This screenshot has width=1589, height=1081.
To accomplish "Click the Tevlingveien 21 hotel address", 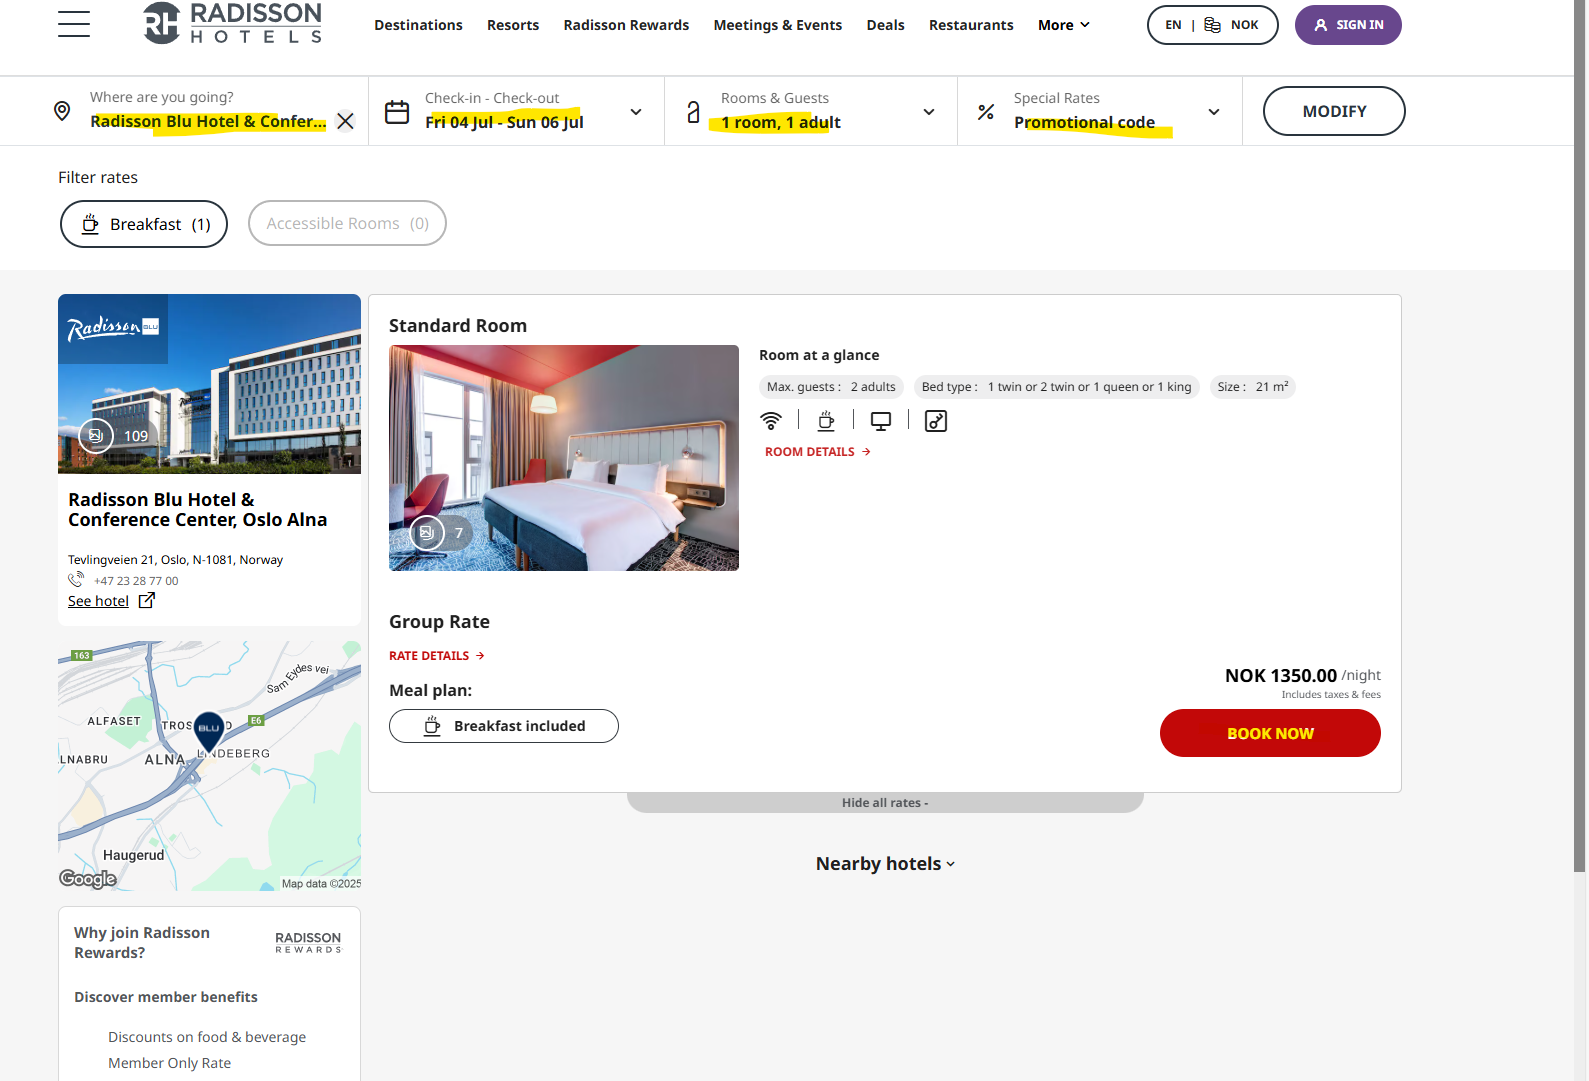I will 175,560.
